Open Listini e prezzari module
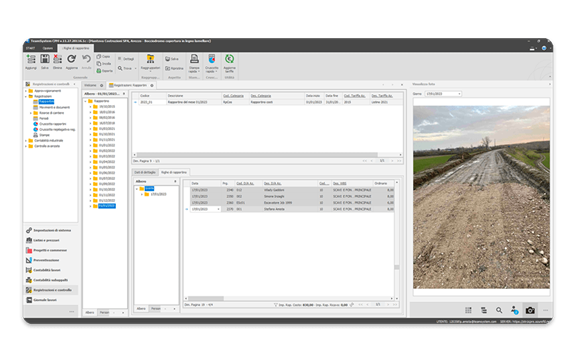 (x=50, y=240)
